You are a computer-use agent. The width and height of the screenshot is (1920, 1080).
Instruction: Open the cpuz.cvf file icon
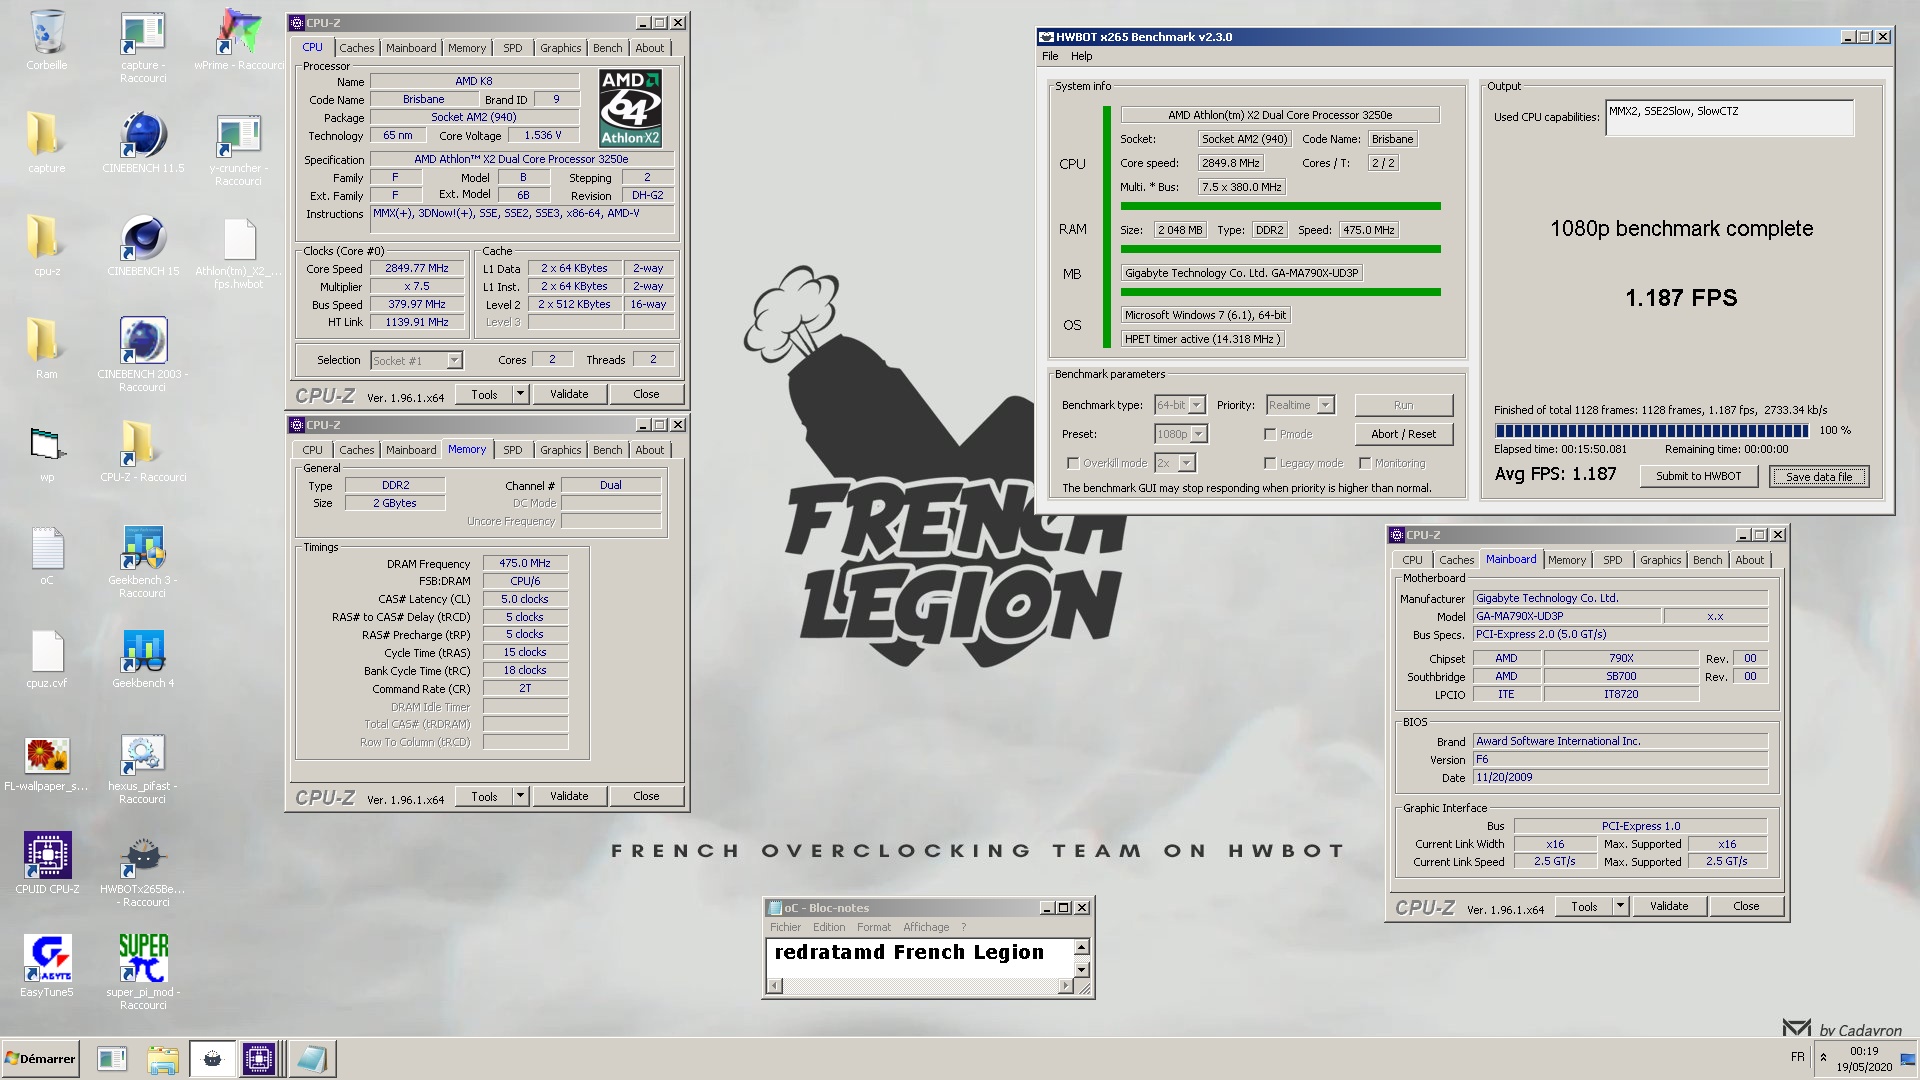coord(46,652)
